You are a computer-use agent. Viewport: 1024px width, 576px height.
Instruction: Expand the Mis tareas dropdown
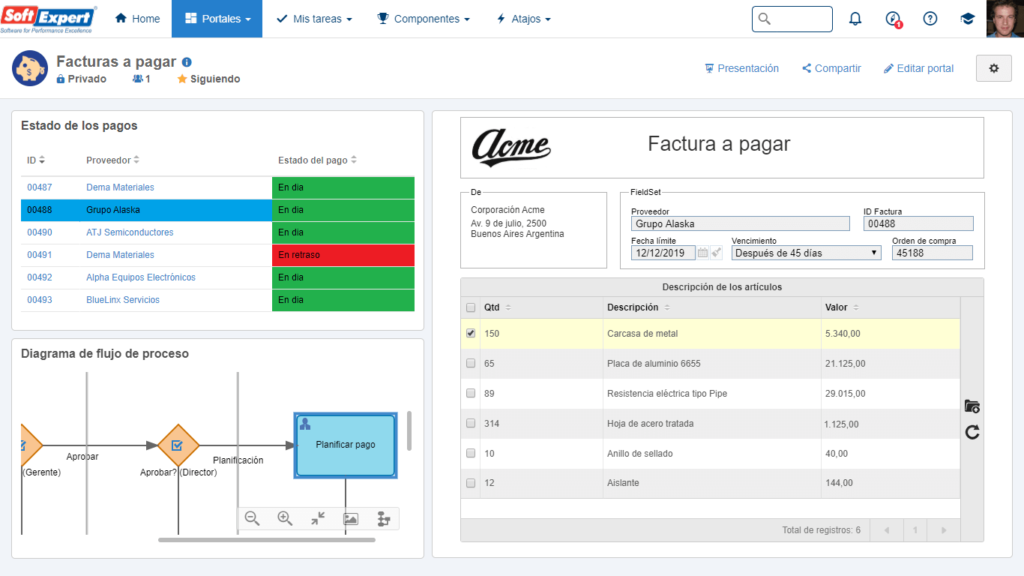click(314, 19)
